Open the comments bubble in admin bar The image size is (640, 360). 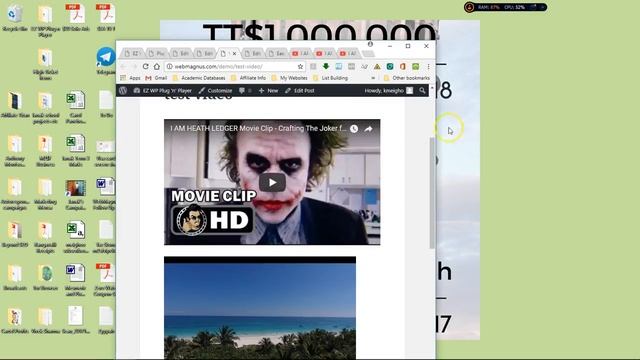click(x=244, y=91)
